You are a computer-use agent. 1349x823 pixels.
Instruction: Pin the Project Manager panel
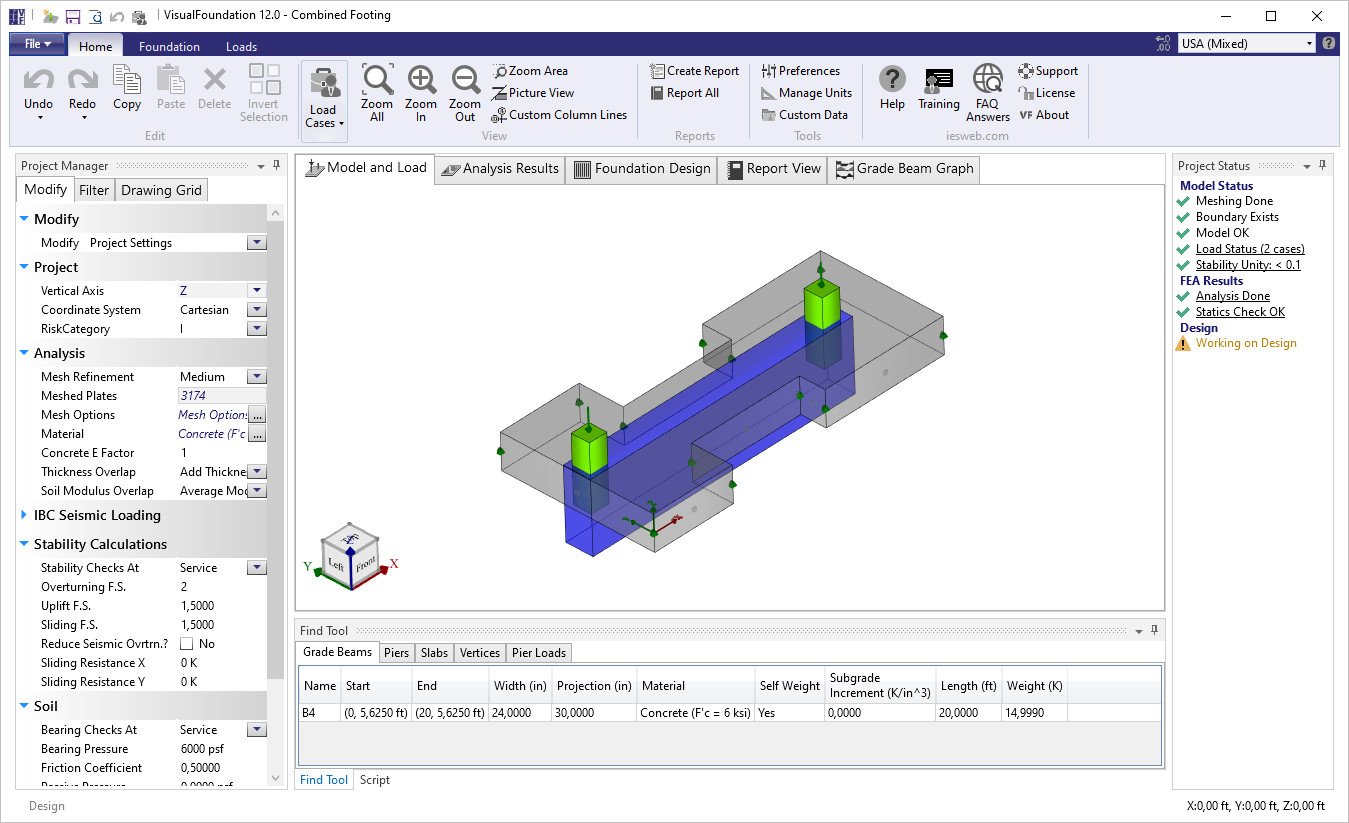(276, 166)
